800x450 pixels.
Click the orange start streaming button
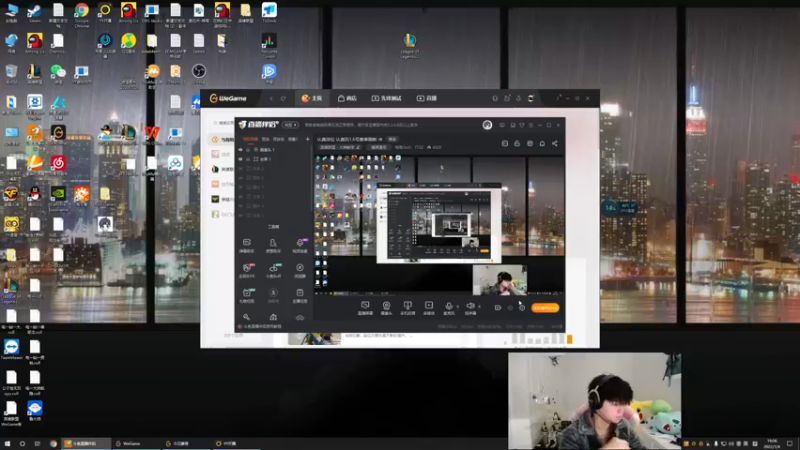545,308
